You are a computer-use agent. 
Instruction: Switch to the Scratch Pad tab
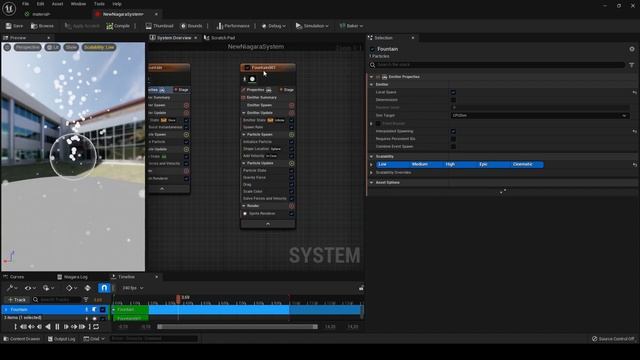coord(220,38)
